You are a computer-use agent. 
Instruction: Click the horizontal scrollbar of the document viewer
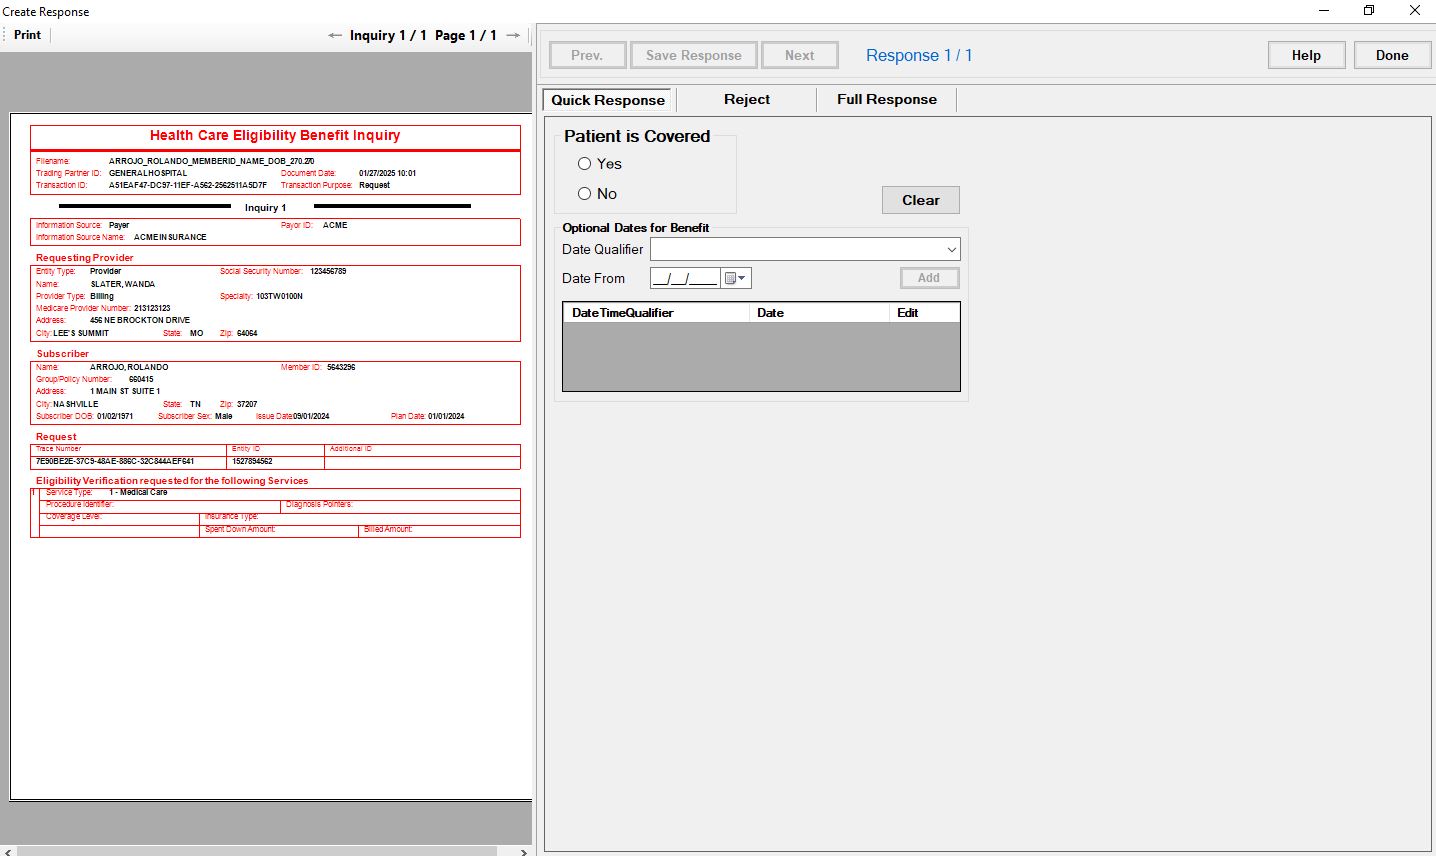257,851
